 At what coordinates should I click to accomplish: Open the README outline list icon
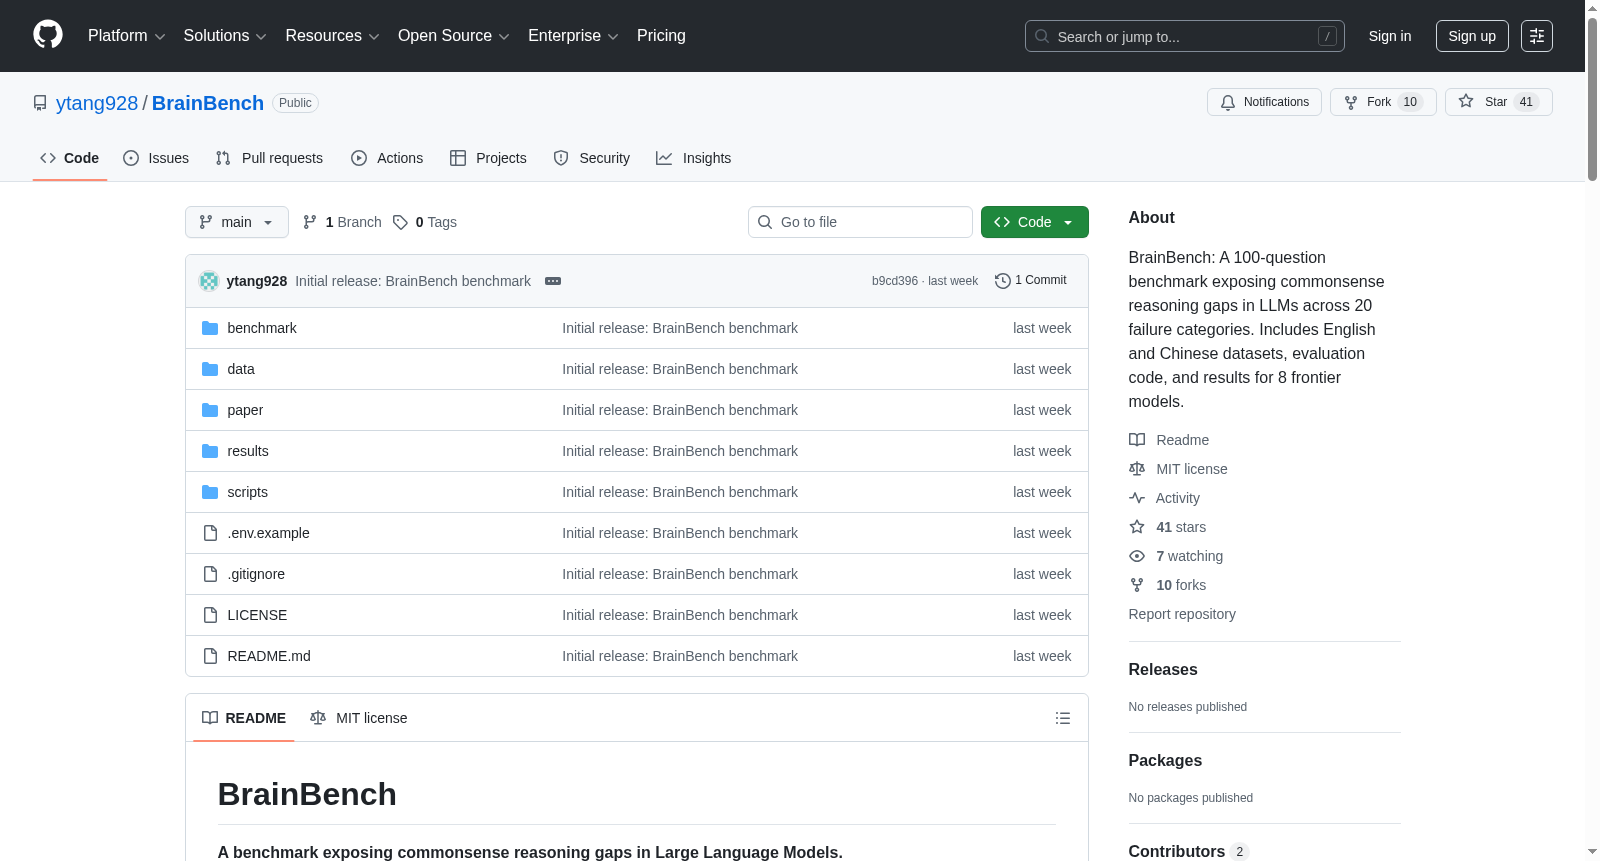tap(1063, 718)
